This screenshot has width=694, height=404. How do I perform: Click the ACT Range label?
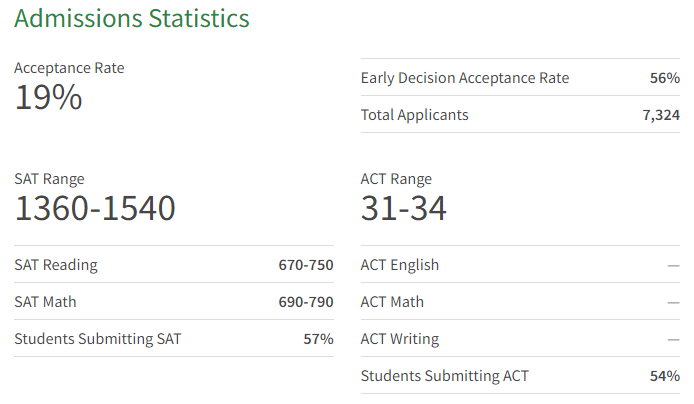(396, 179)
